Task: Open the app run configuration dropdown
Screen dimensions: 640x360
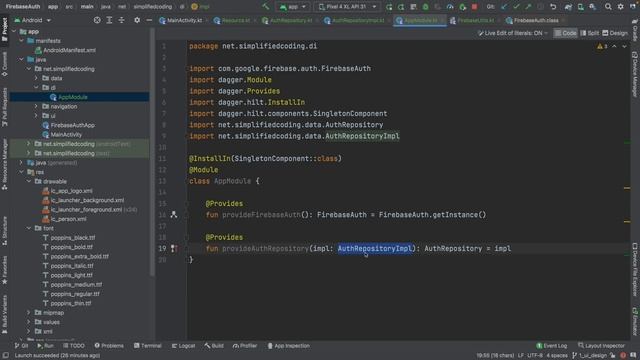Action: (293, 7)
